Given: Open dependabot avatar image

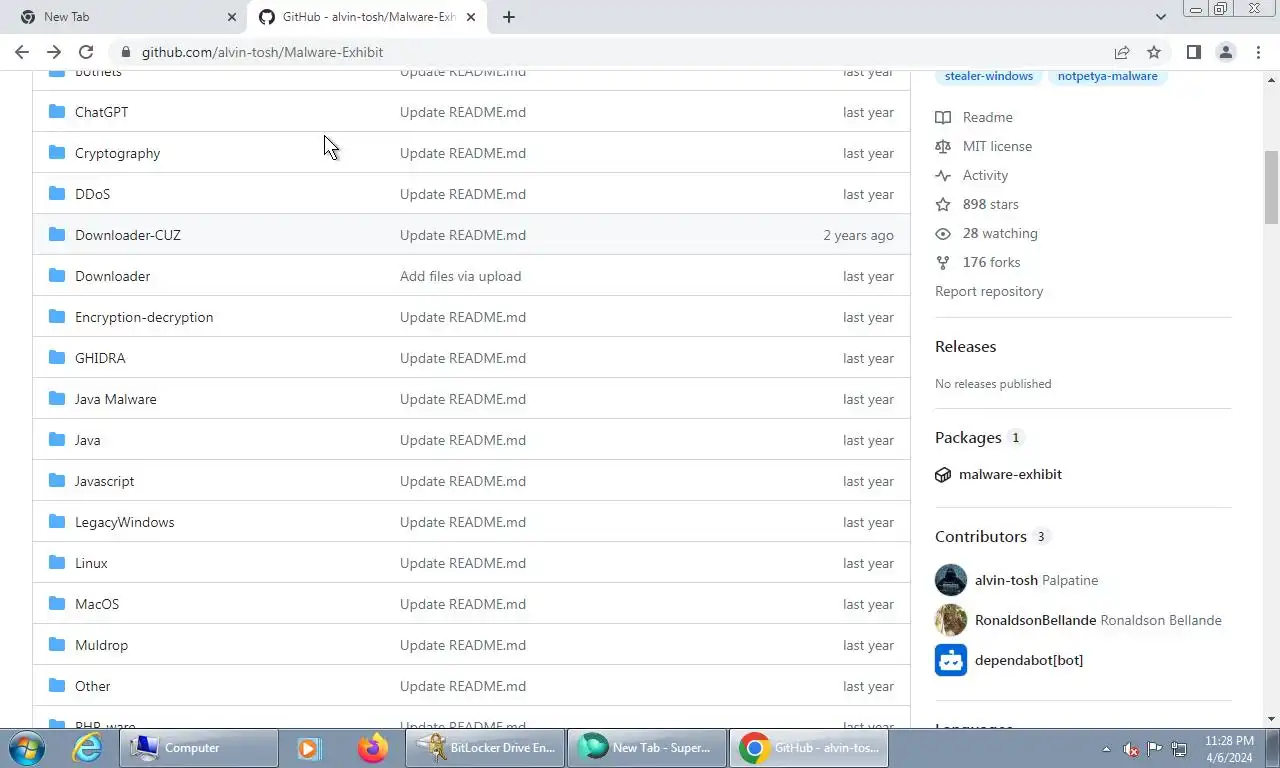Looking at the screenshot, I should point(951,660).
